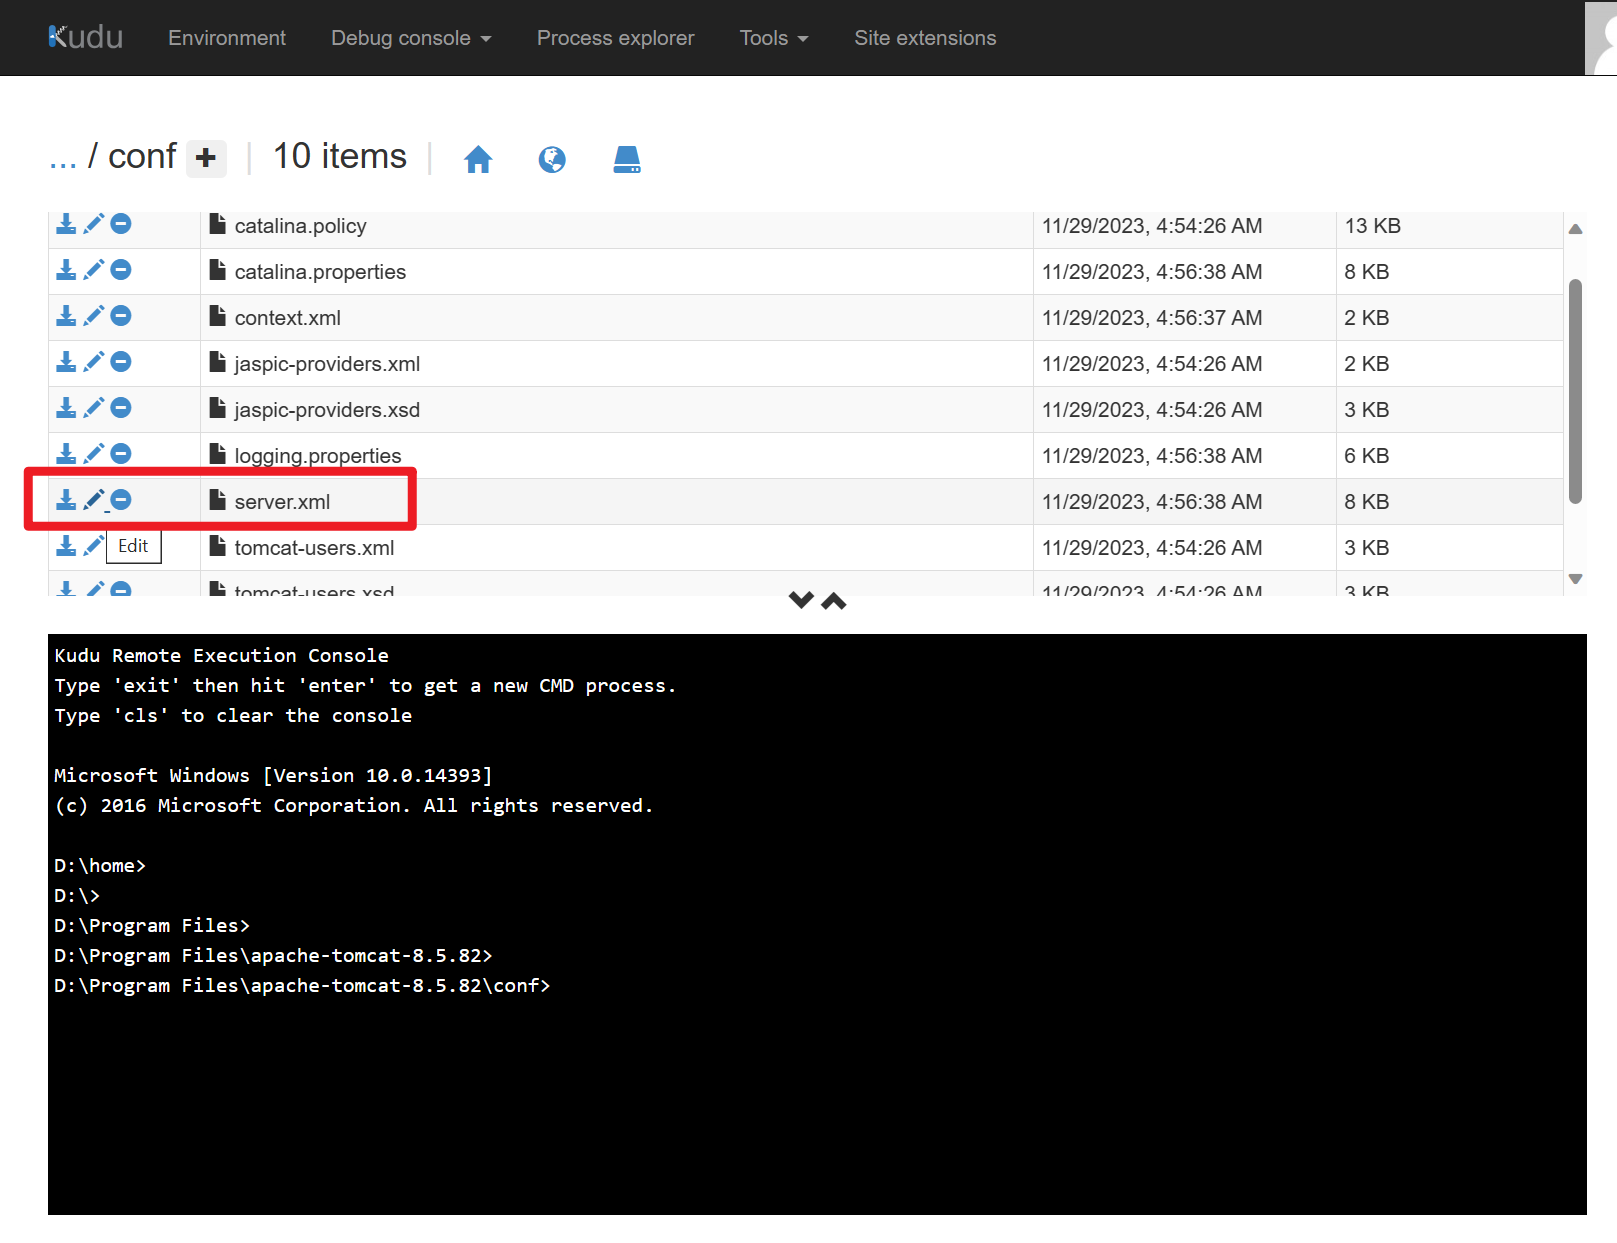The height and width of the screenshot is (1243, 1617).
Task: Click the globe site root icon
Action: 552,159
